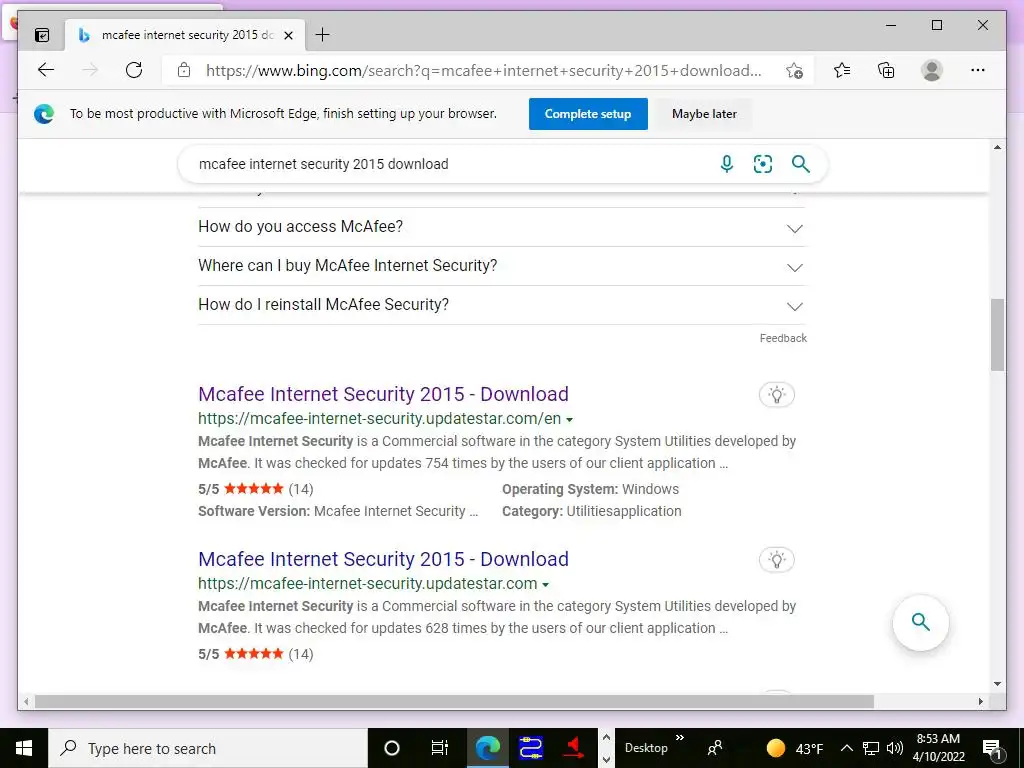Expand the Desktop toolbar chevron
Screen dimensions: 1024x768
click(680, 738)
